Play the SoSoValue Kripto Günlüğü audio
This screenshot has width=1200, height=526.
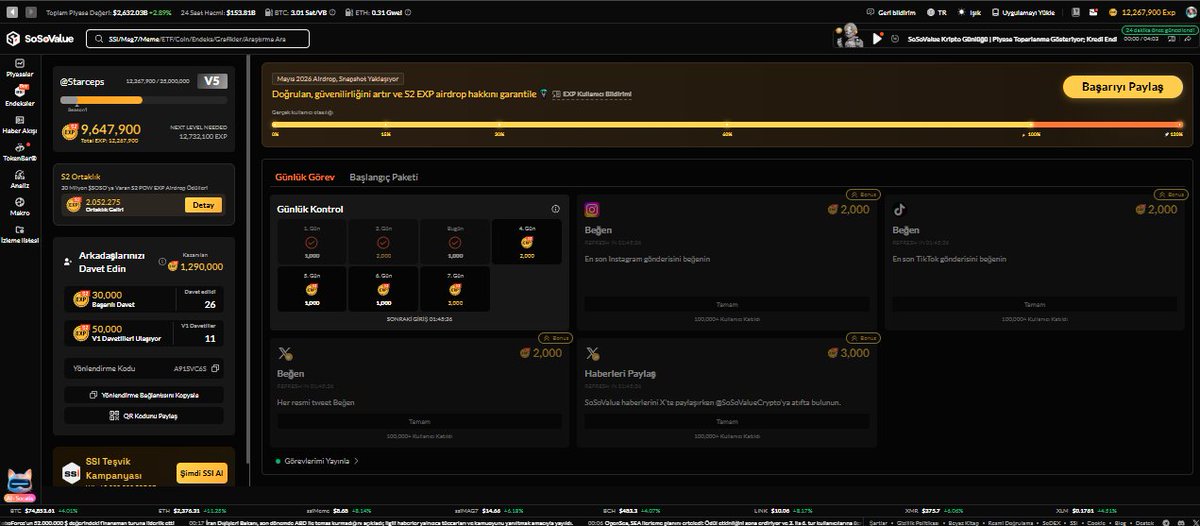[878, 39]
